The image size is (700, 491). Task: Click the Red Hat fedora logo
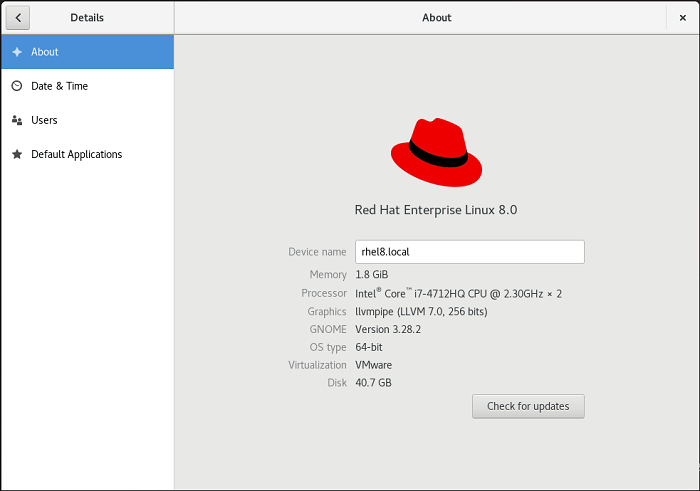(436, 152)
